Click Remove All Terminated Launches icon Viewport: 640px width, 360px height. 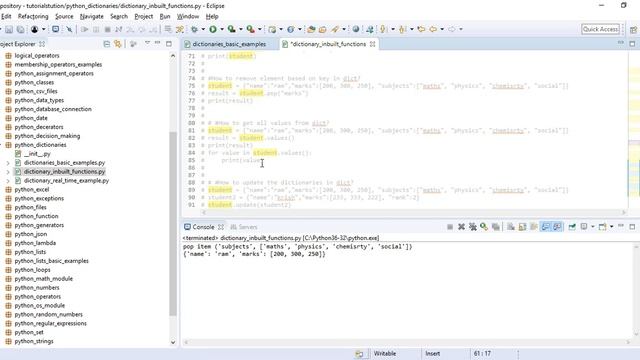click(473, 227)
